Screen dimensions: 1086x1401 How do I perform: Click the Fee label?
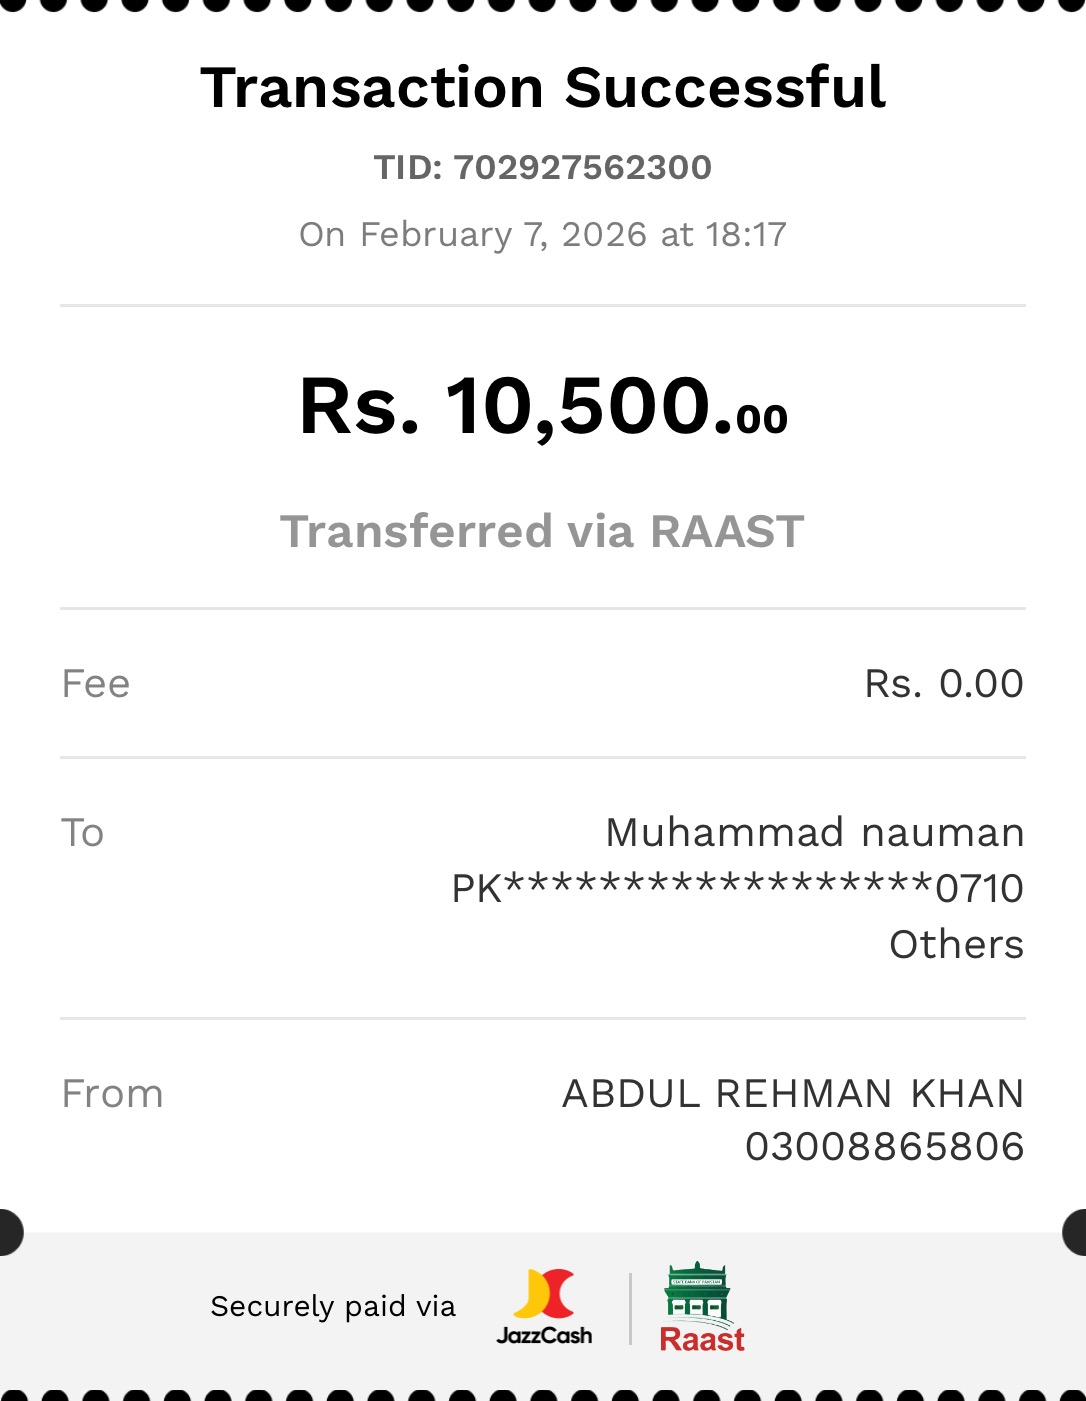click(96, 684)
